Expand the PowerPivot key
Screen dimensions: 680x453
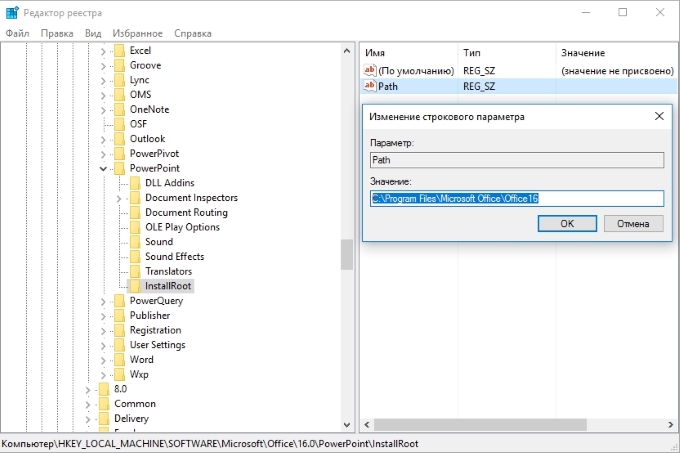103,154
